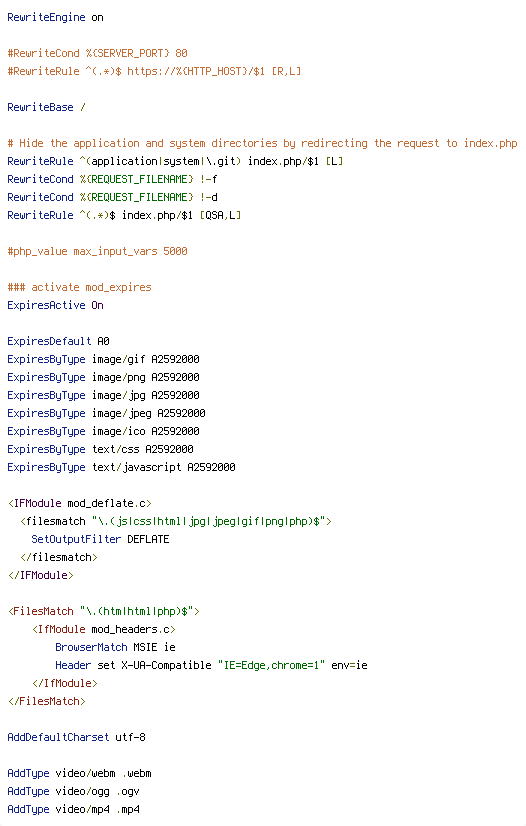Click the ExpiresDefault A0 line
This screenshot has width=526, height=826.
(58, 341)
